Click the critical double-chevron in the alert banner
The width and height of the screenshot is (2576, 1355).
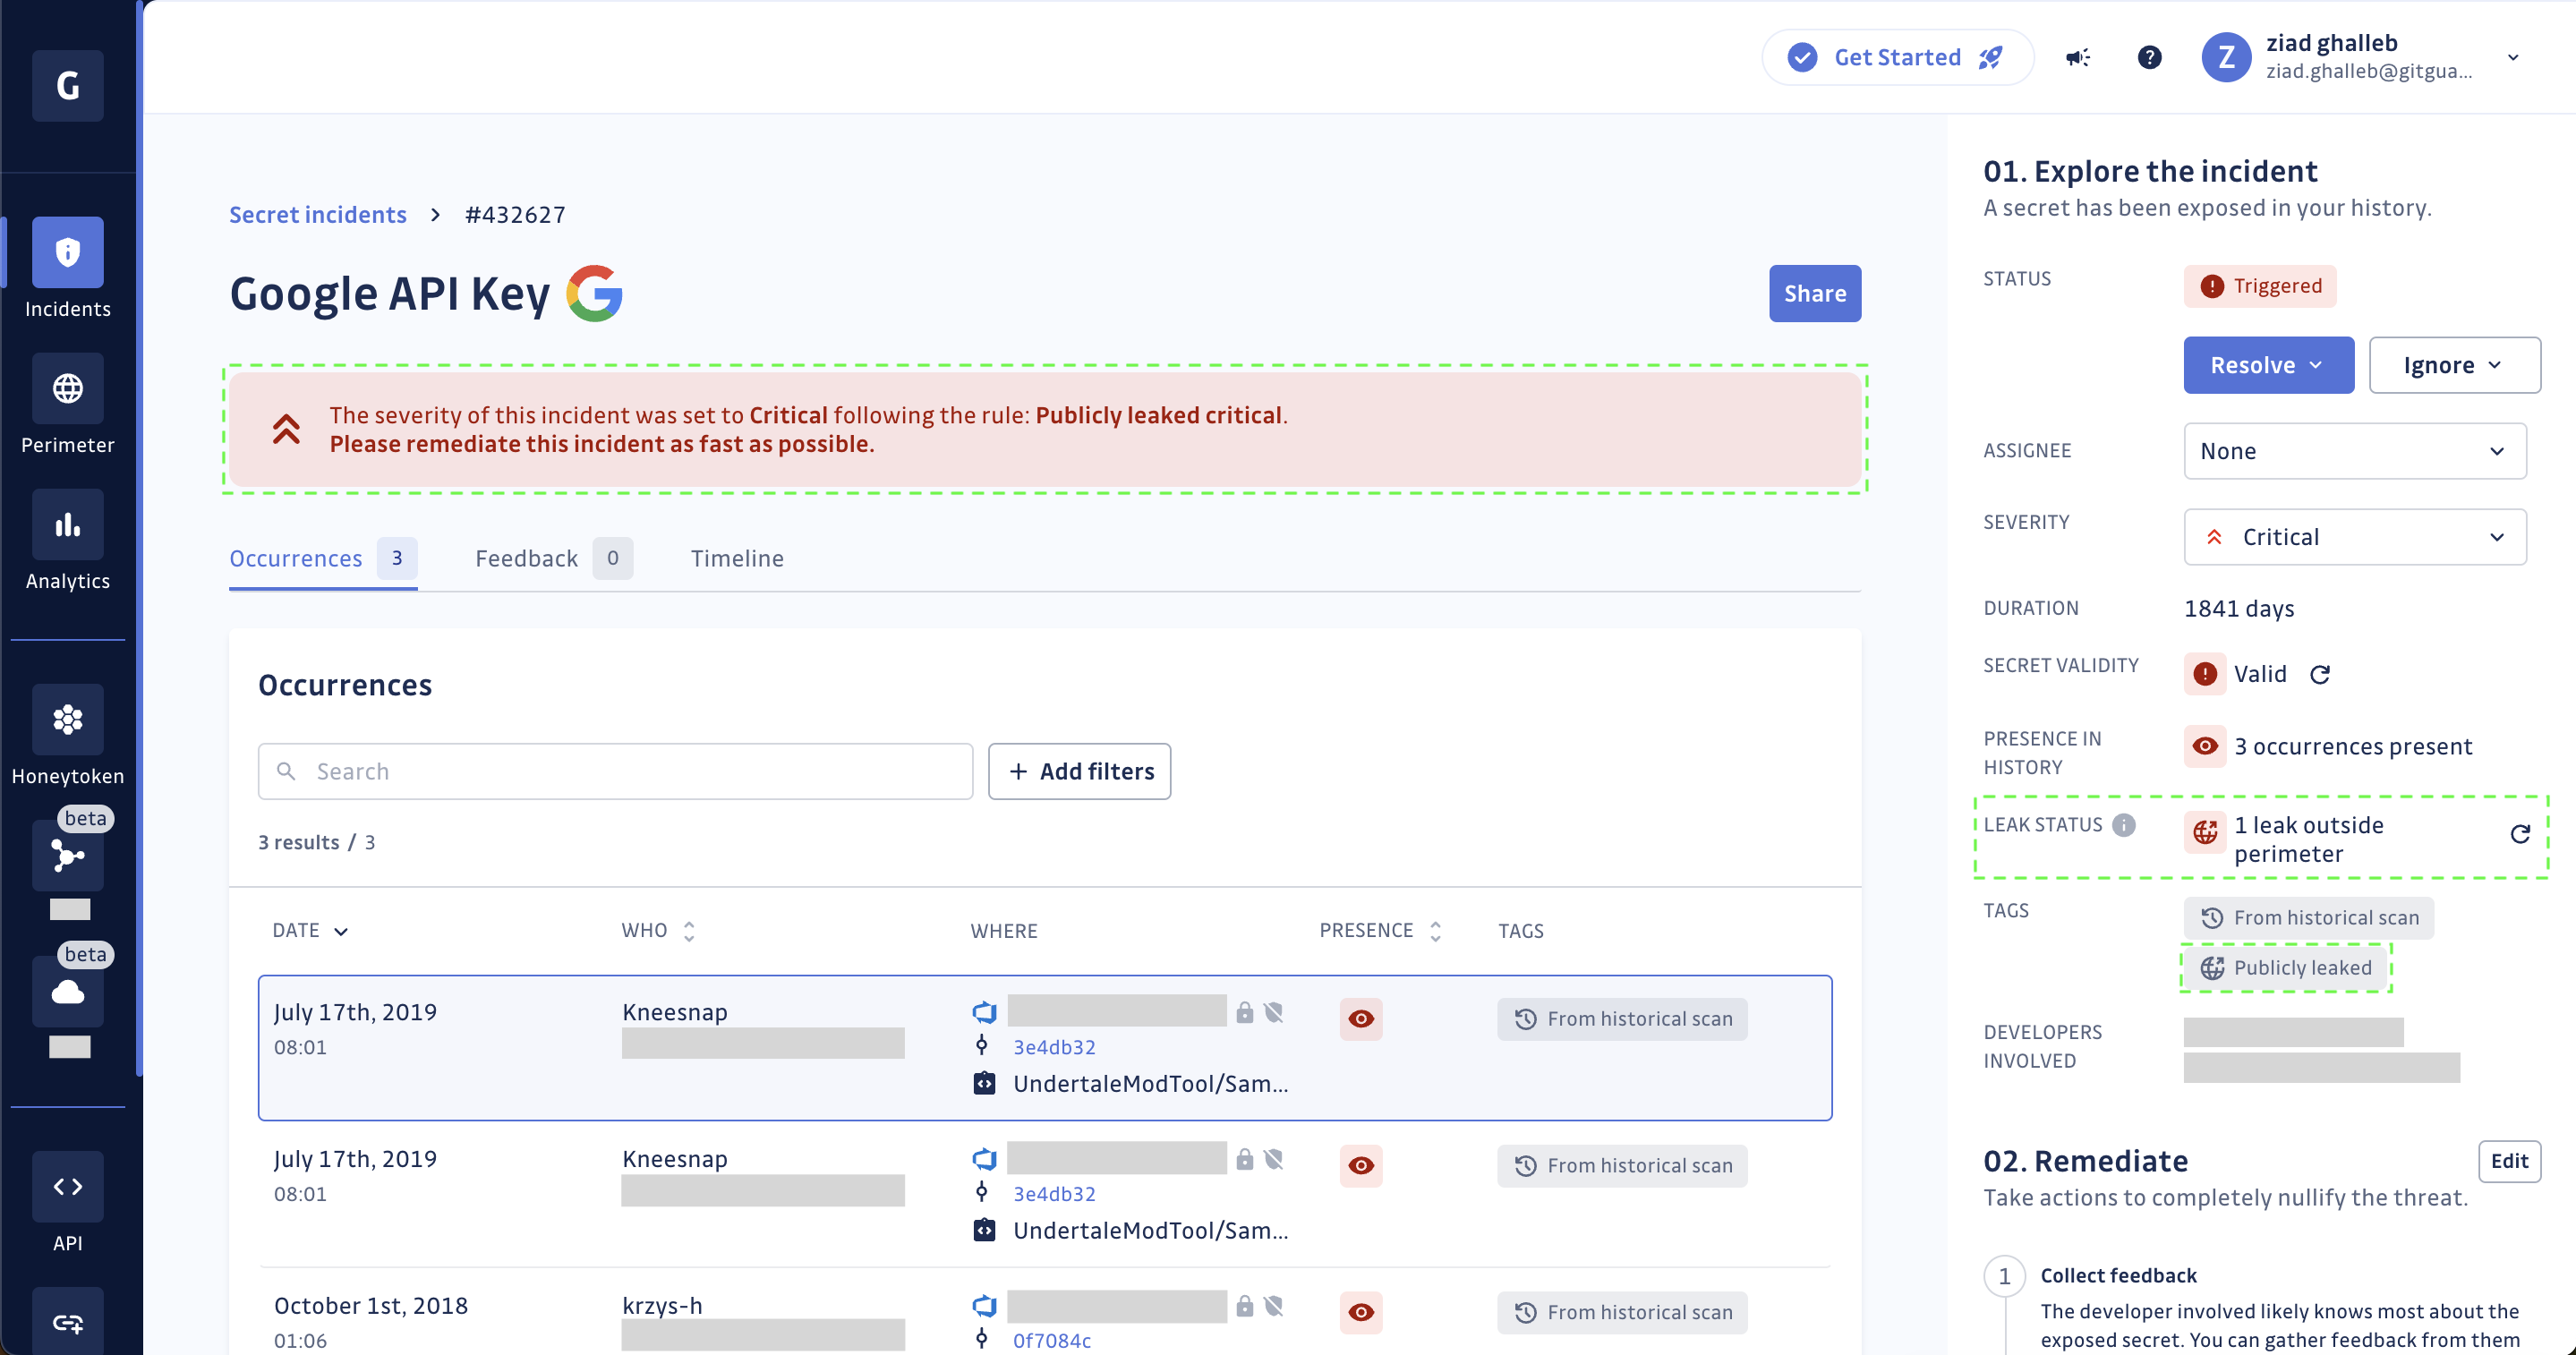286,429
